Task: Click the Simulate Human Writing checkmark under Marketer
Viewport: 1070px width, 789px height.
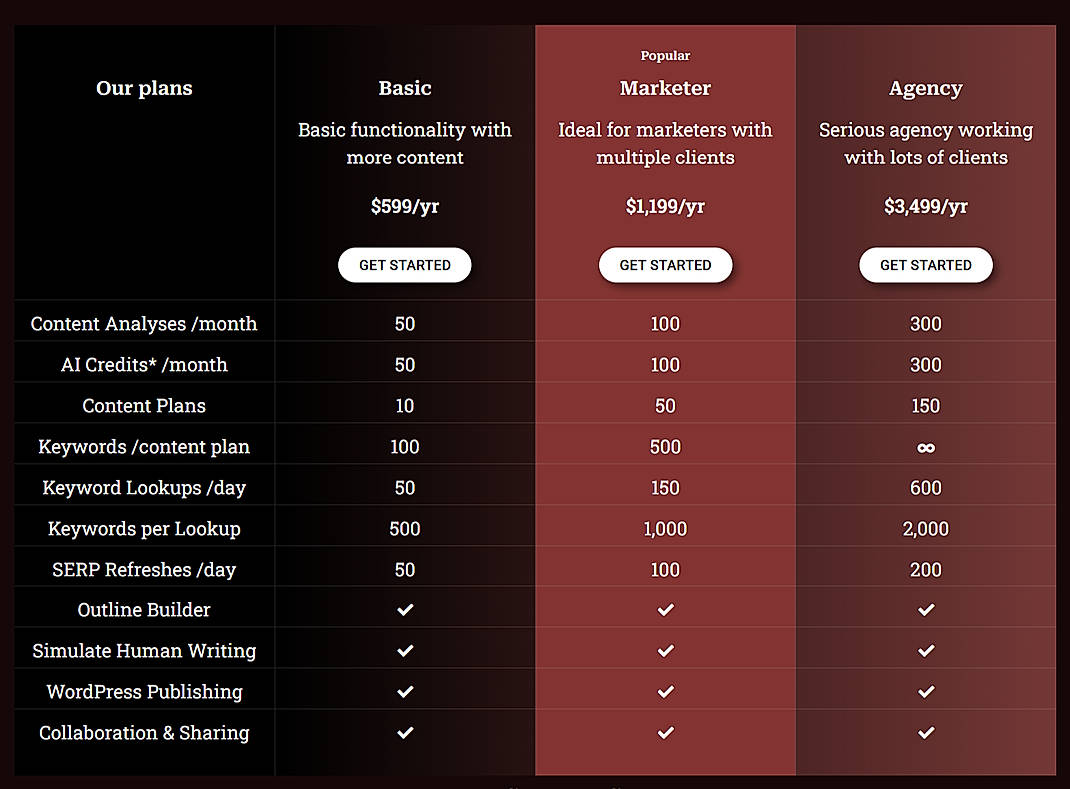Action: pos(665,650)
